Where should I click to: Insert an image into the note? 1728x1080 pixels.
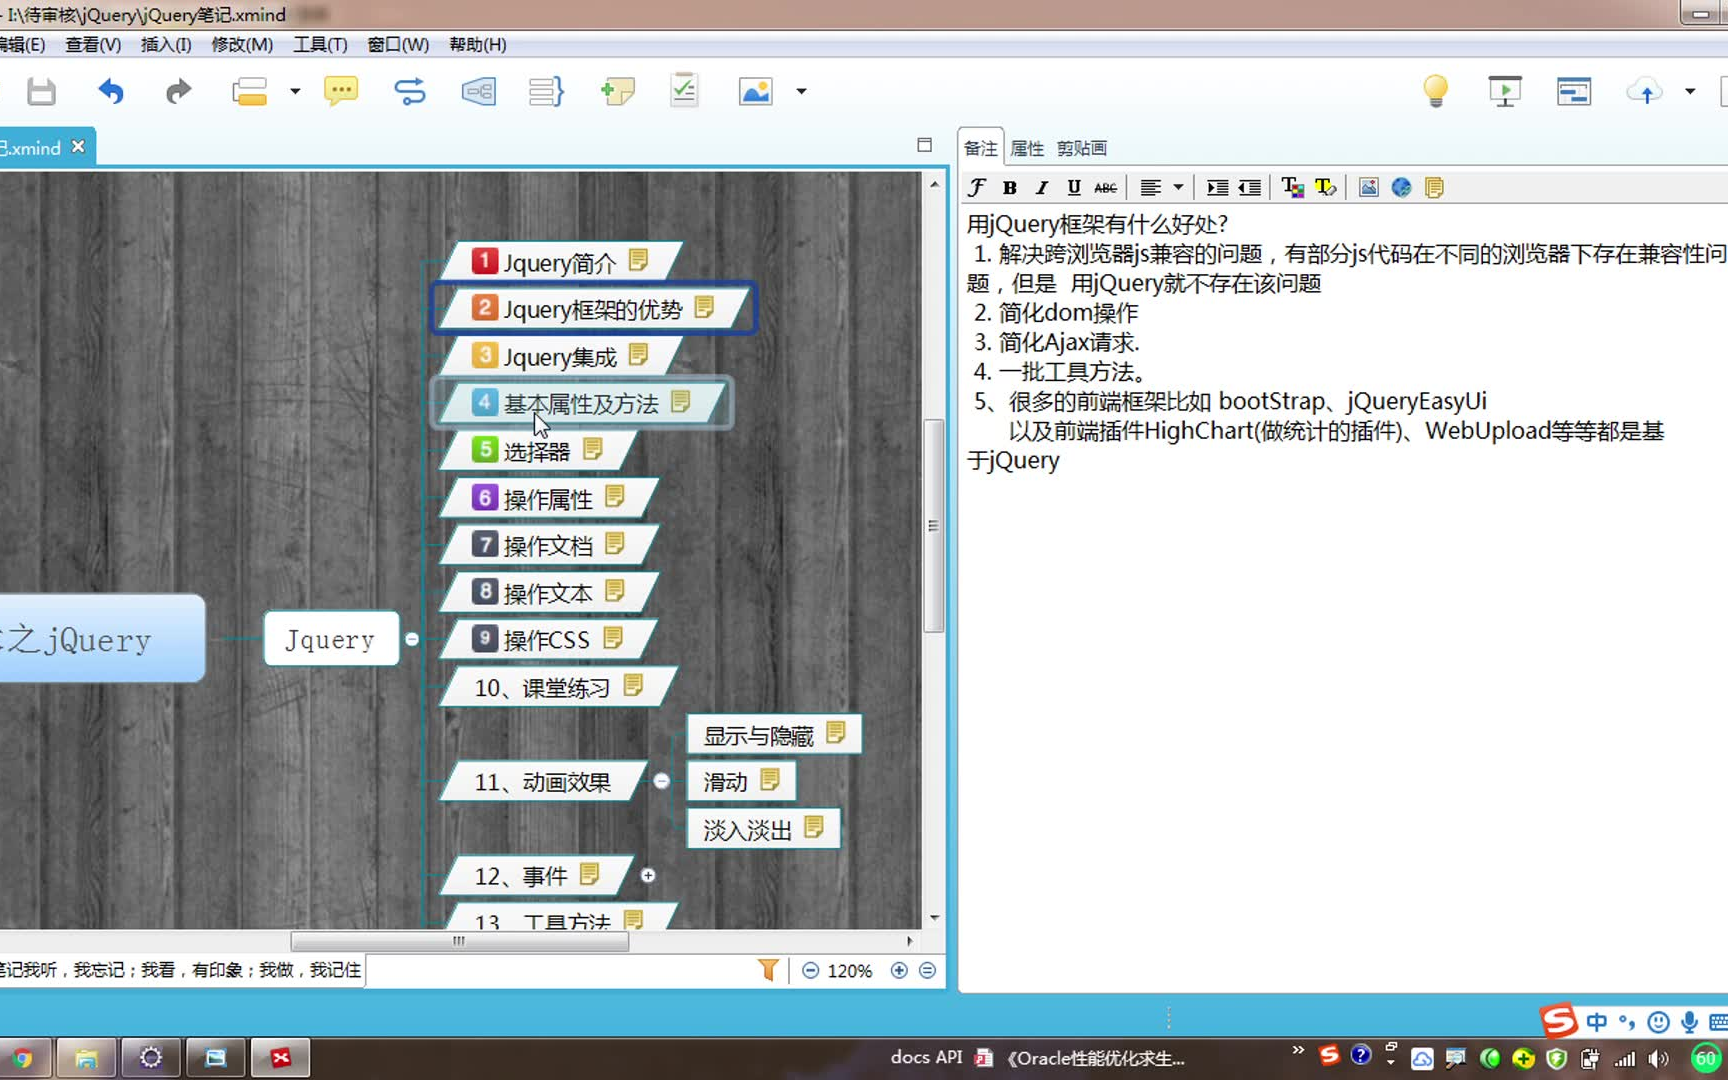point(1368,187)
